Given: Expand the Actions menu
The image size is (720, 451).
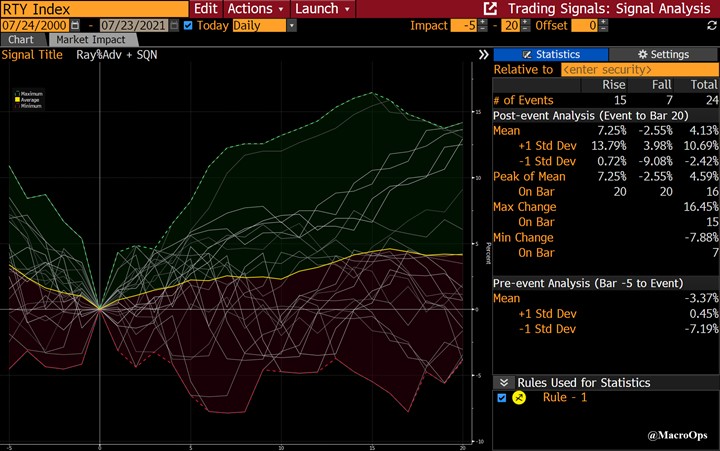Looking at the screenshot, I should 254,8.
